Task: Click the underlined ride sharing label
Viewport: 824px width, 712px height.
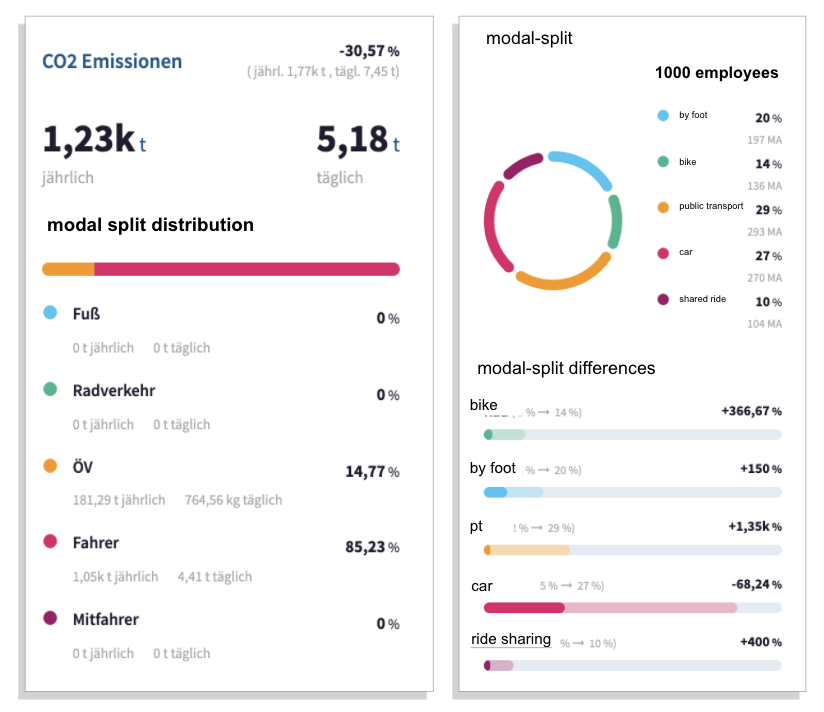Action: click(511, 639)
